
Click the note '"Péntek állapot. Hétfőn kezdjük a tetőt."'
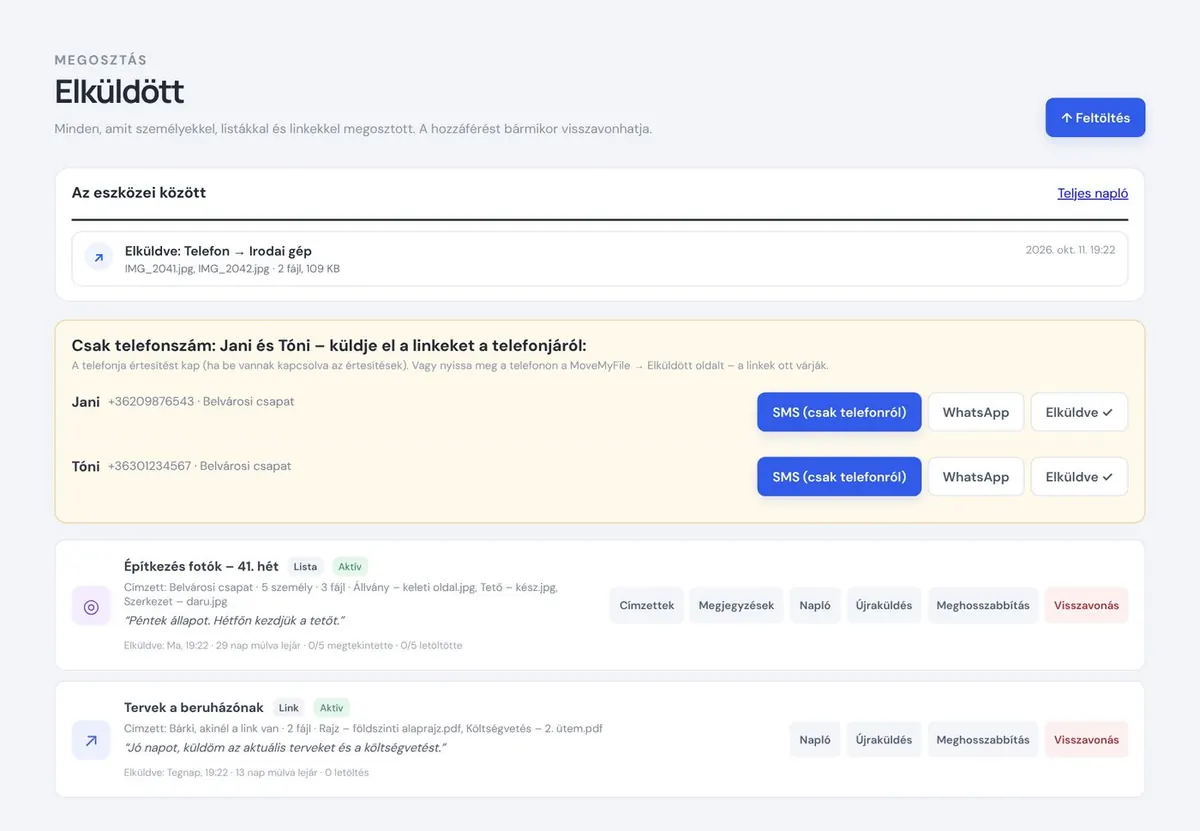(x=234, y=621)
